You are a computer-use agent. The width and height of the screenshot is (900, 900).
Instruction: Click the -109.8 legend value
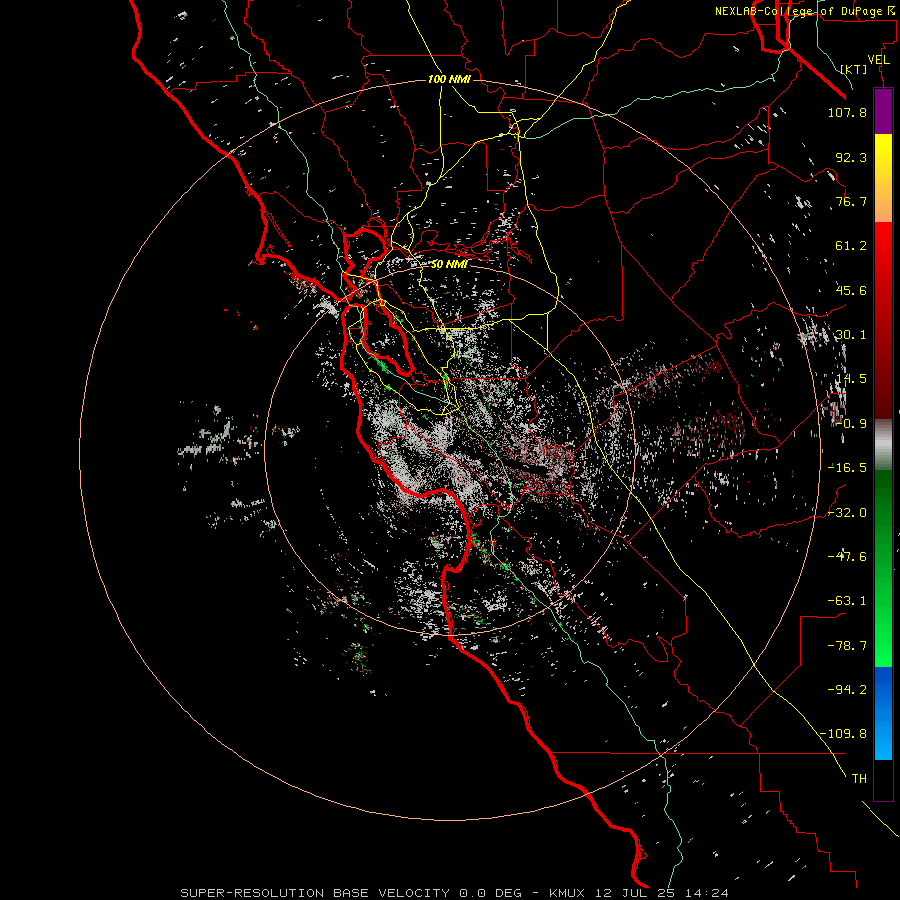(843, 734)
